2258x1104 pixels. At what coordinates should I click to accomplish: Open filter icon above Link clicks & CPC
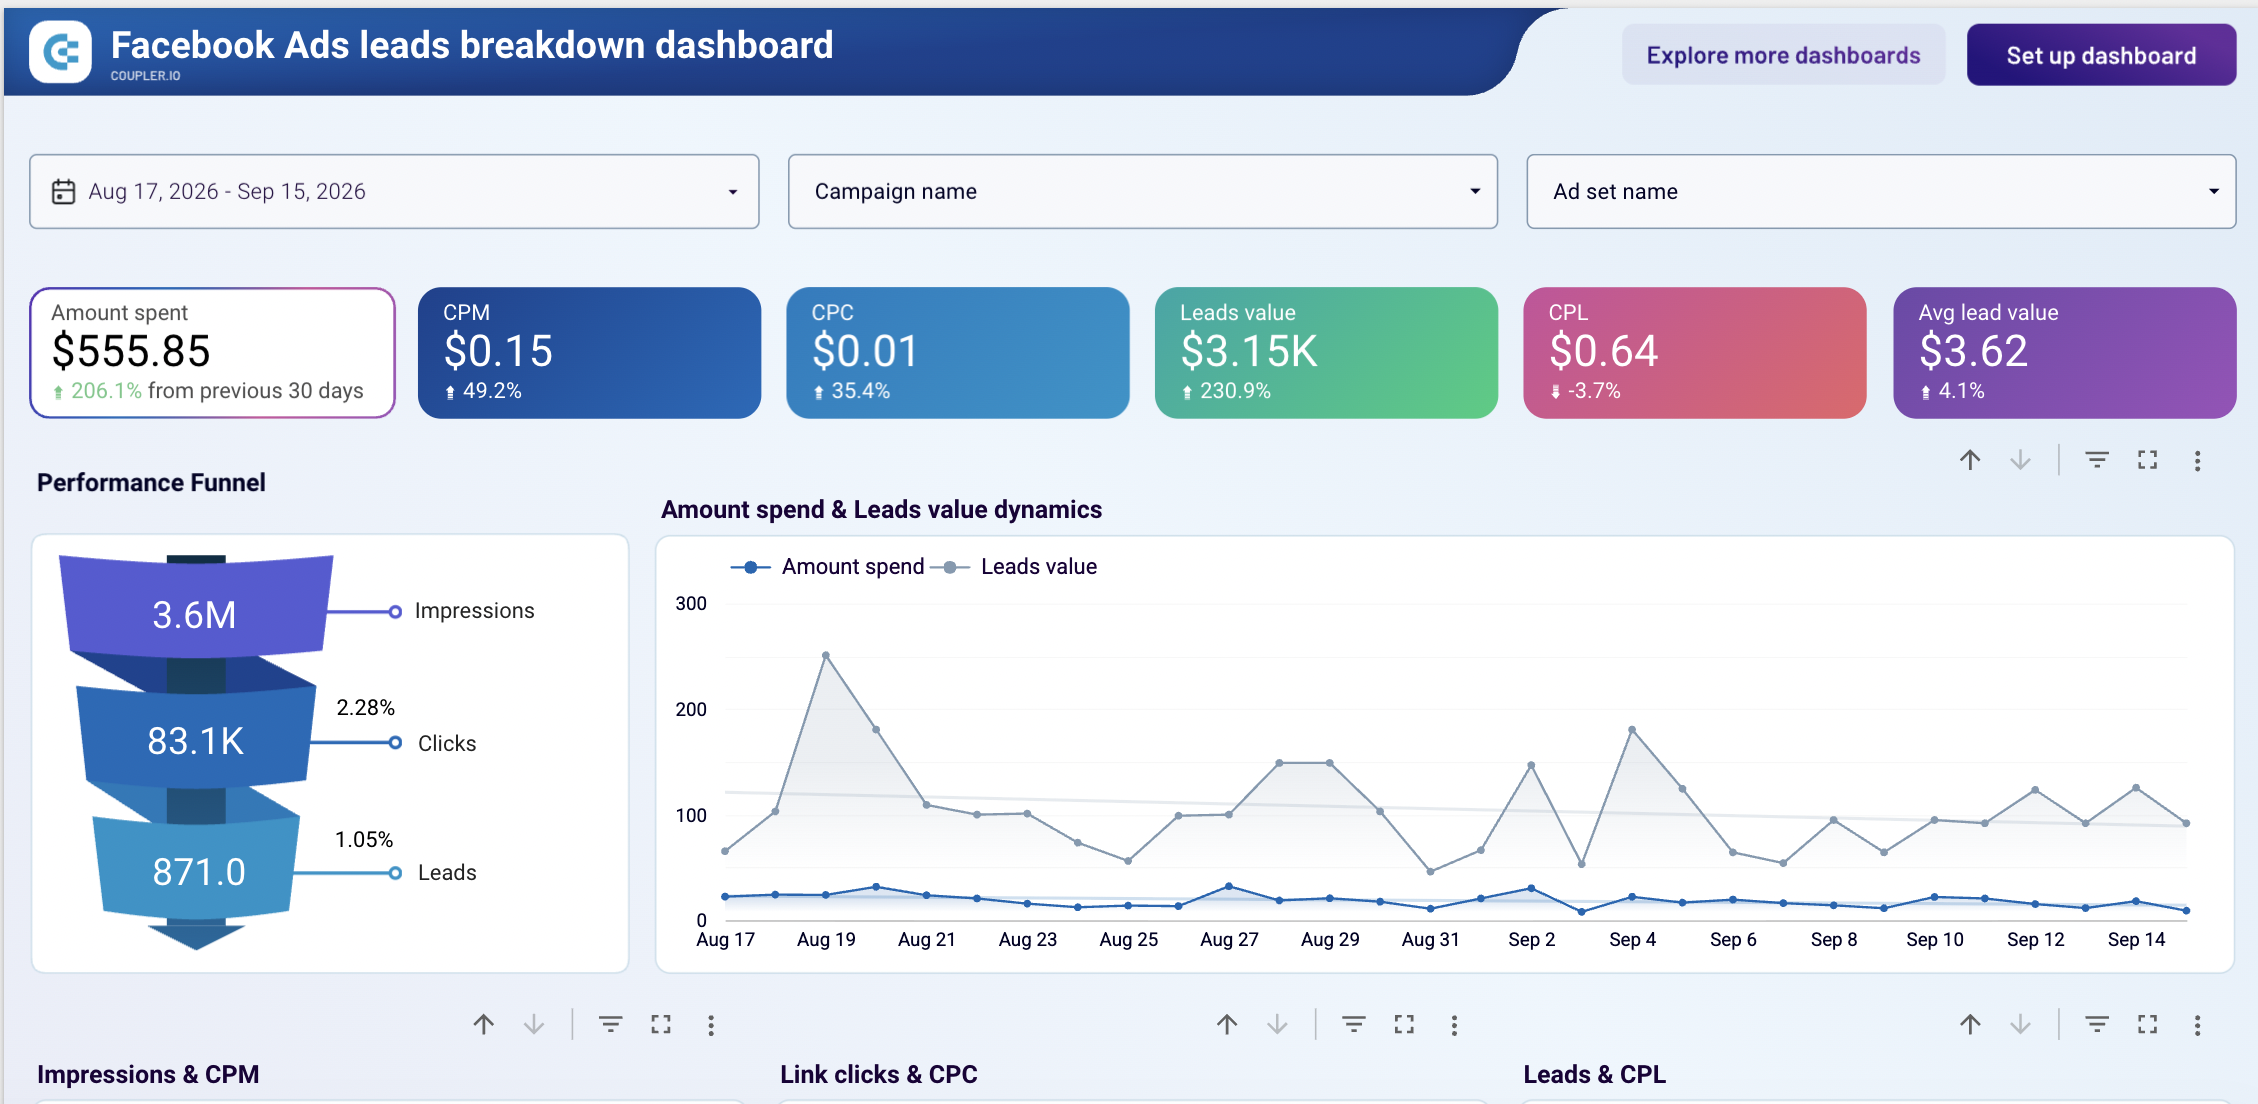coord(1354,1024)
